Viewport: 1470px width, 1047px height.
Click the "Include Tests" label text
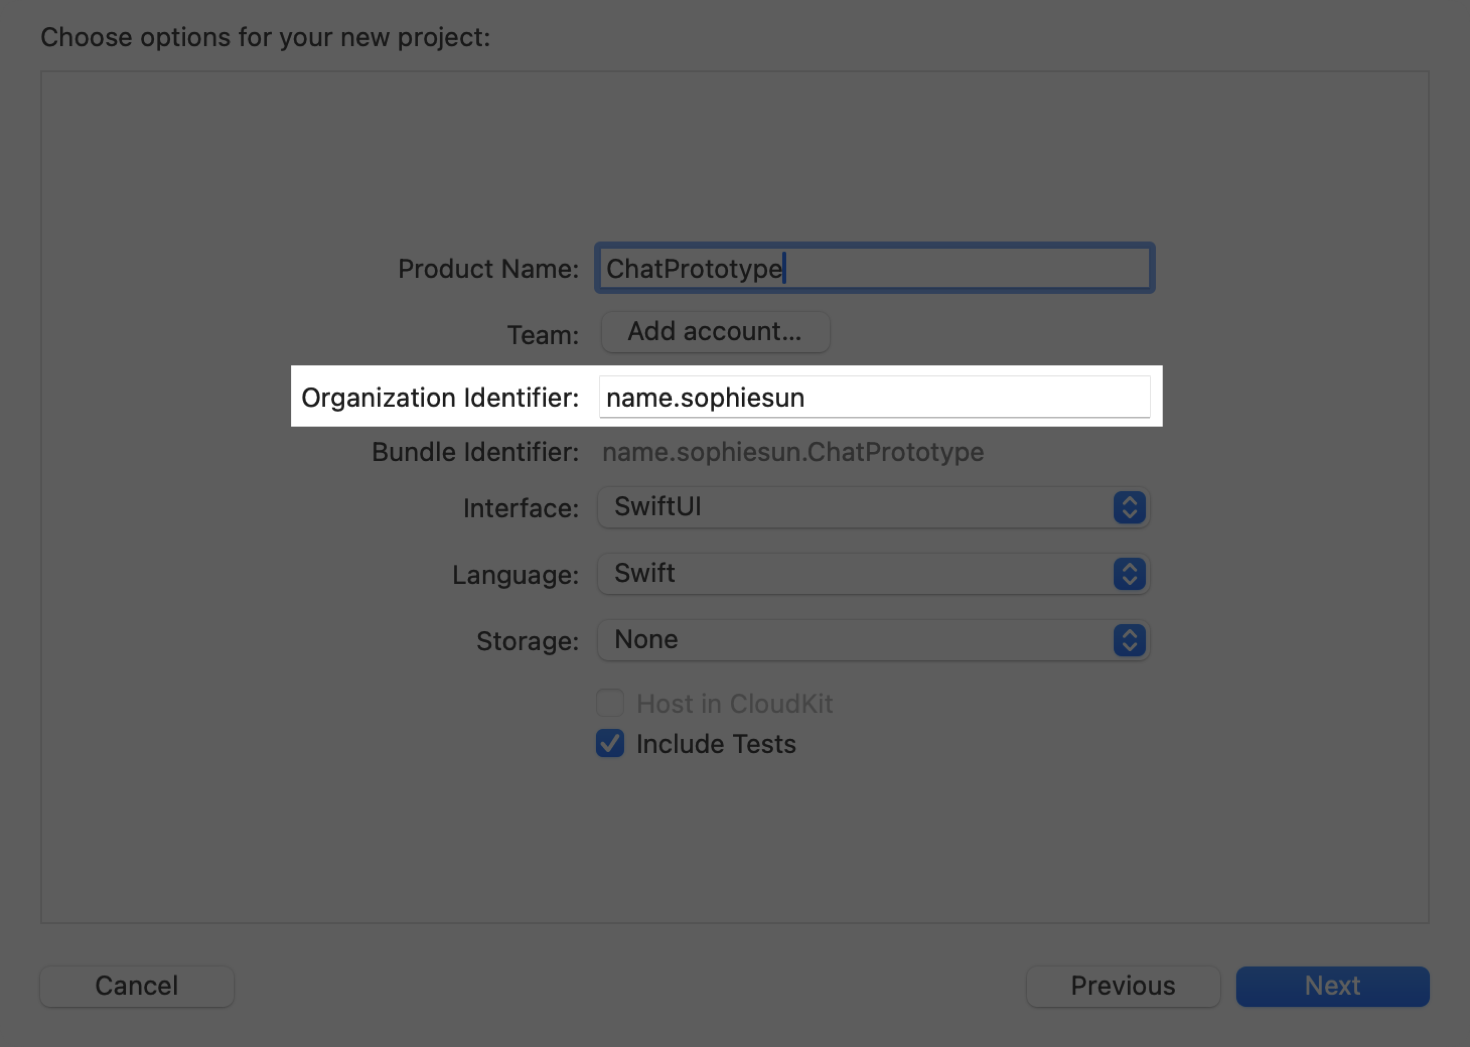pos(716,744)
